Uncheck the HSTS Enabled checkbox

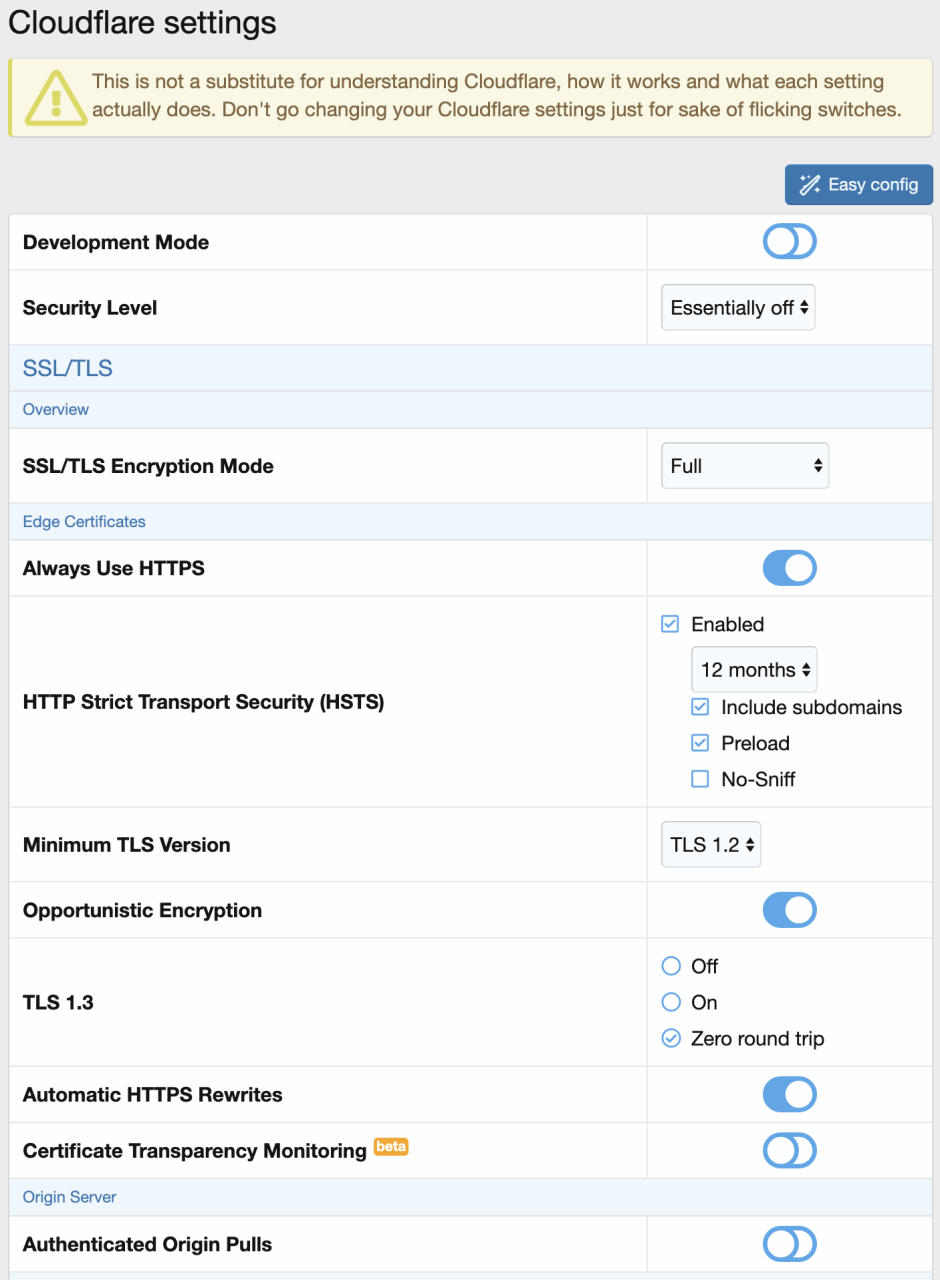(670, 624)
